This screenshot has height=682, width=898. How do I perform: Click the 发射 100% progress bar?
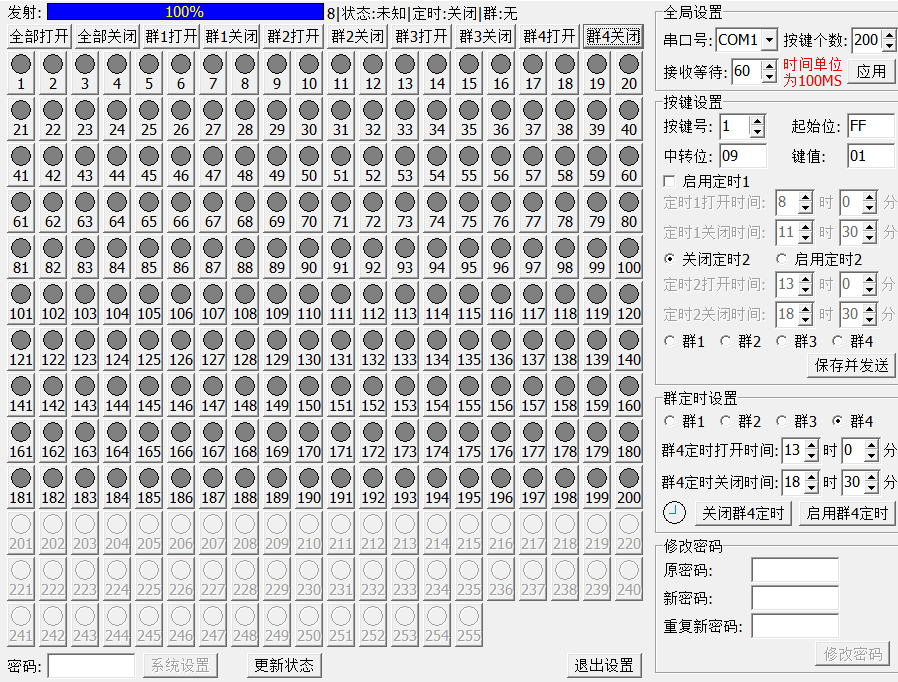185,11
